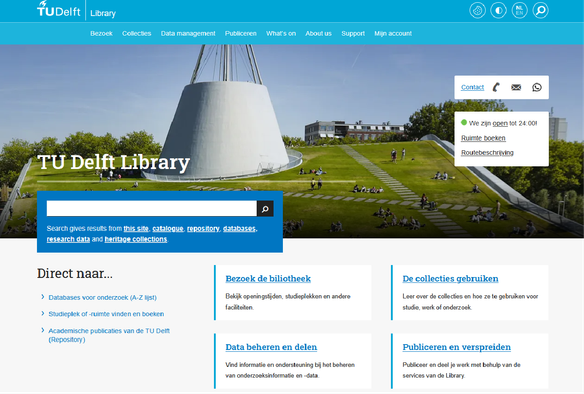Open Databases voor onderzoek (A-Z lijst)
This screenshot has height=394, width=584.
click(102, 298)
